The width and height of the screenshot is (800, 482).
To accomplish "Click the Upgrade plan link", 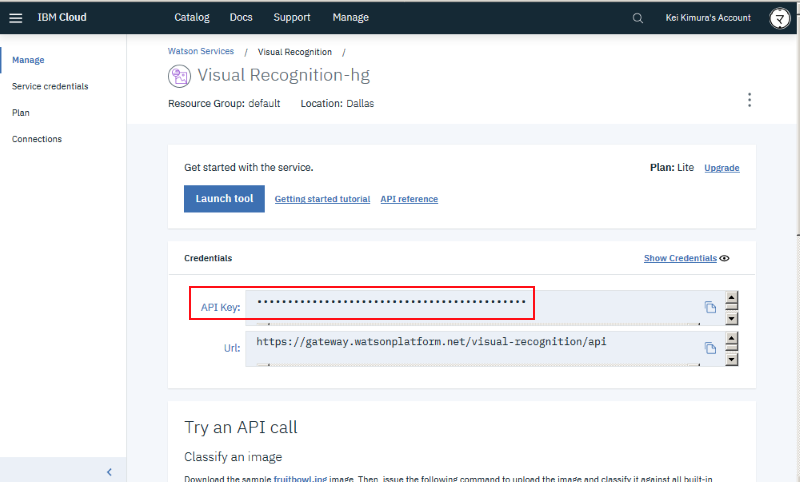I will point(721,168).
